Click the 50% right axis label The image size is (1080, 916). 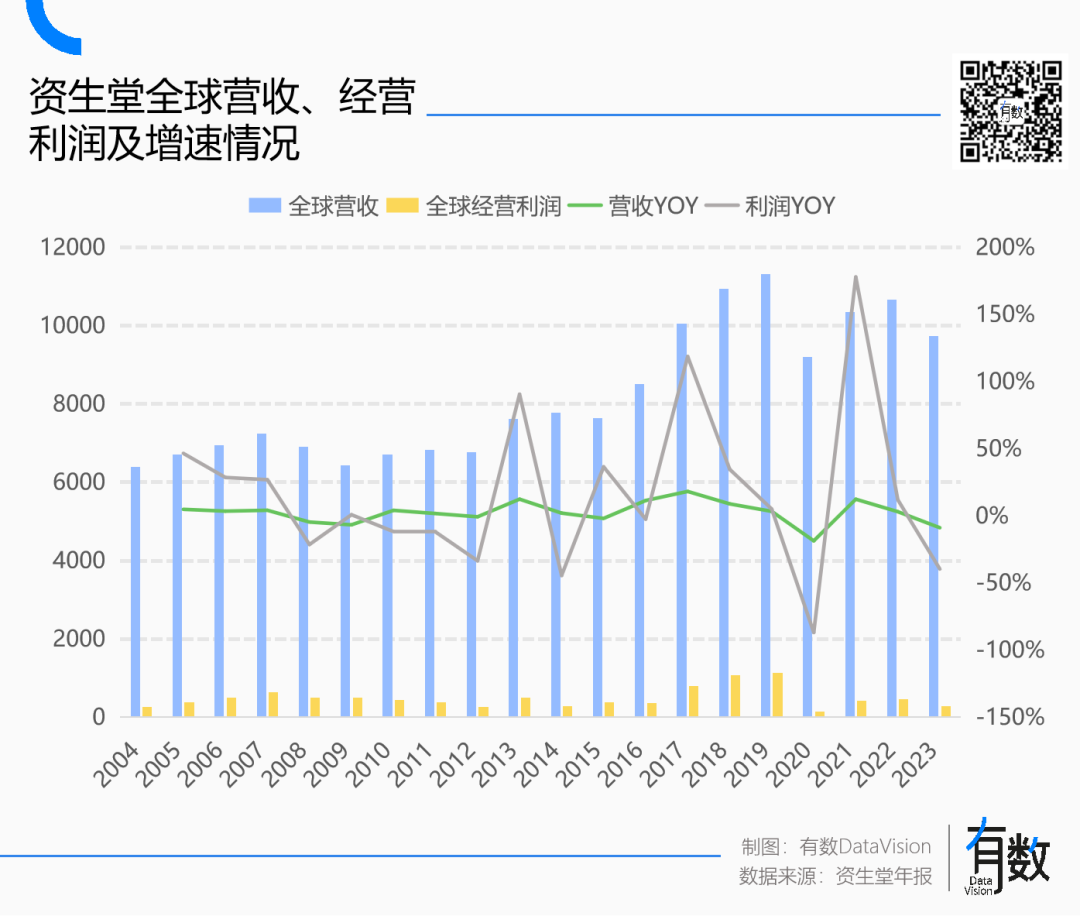998,448
